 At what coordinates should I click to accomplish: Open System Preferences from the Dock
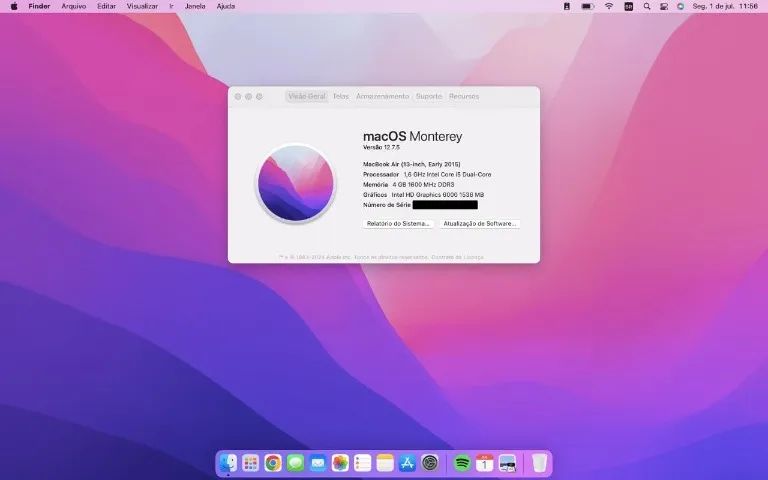(430, 462)
